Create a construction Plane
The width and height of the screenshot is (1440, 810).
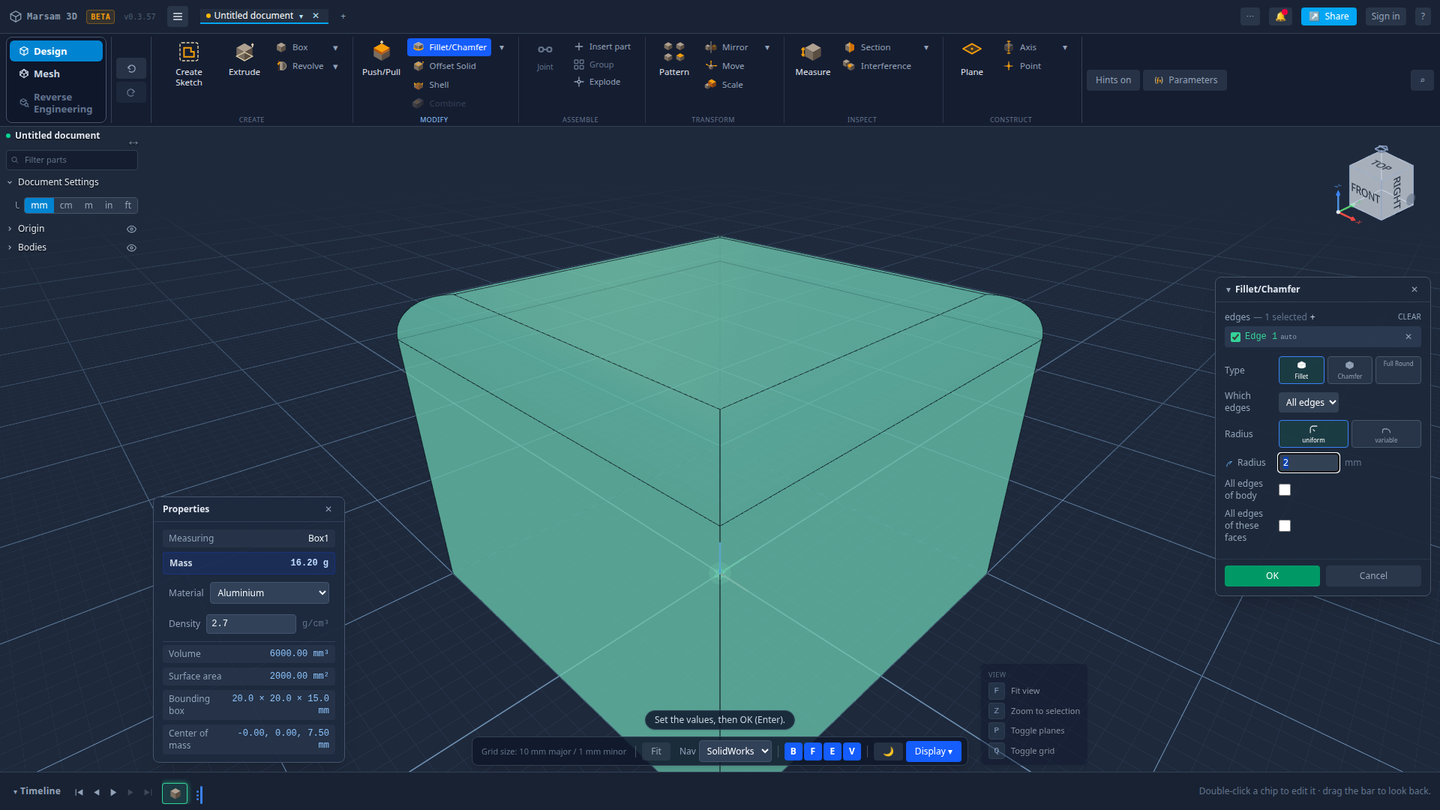pos(971,60)
